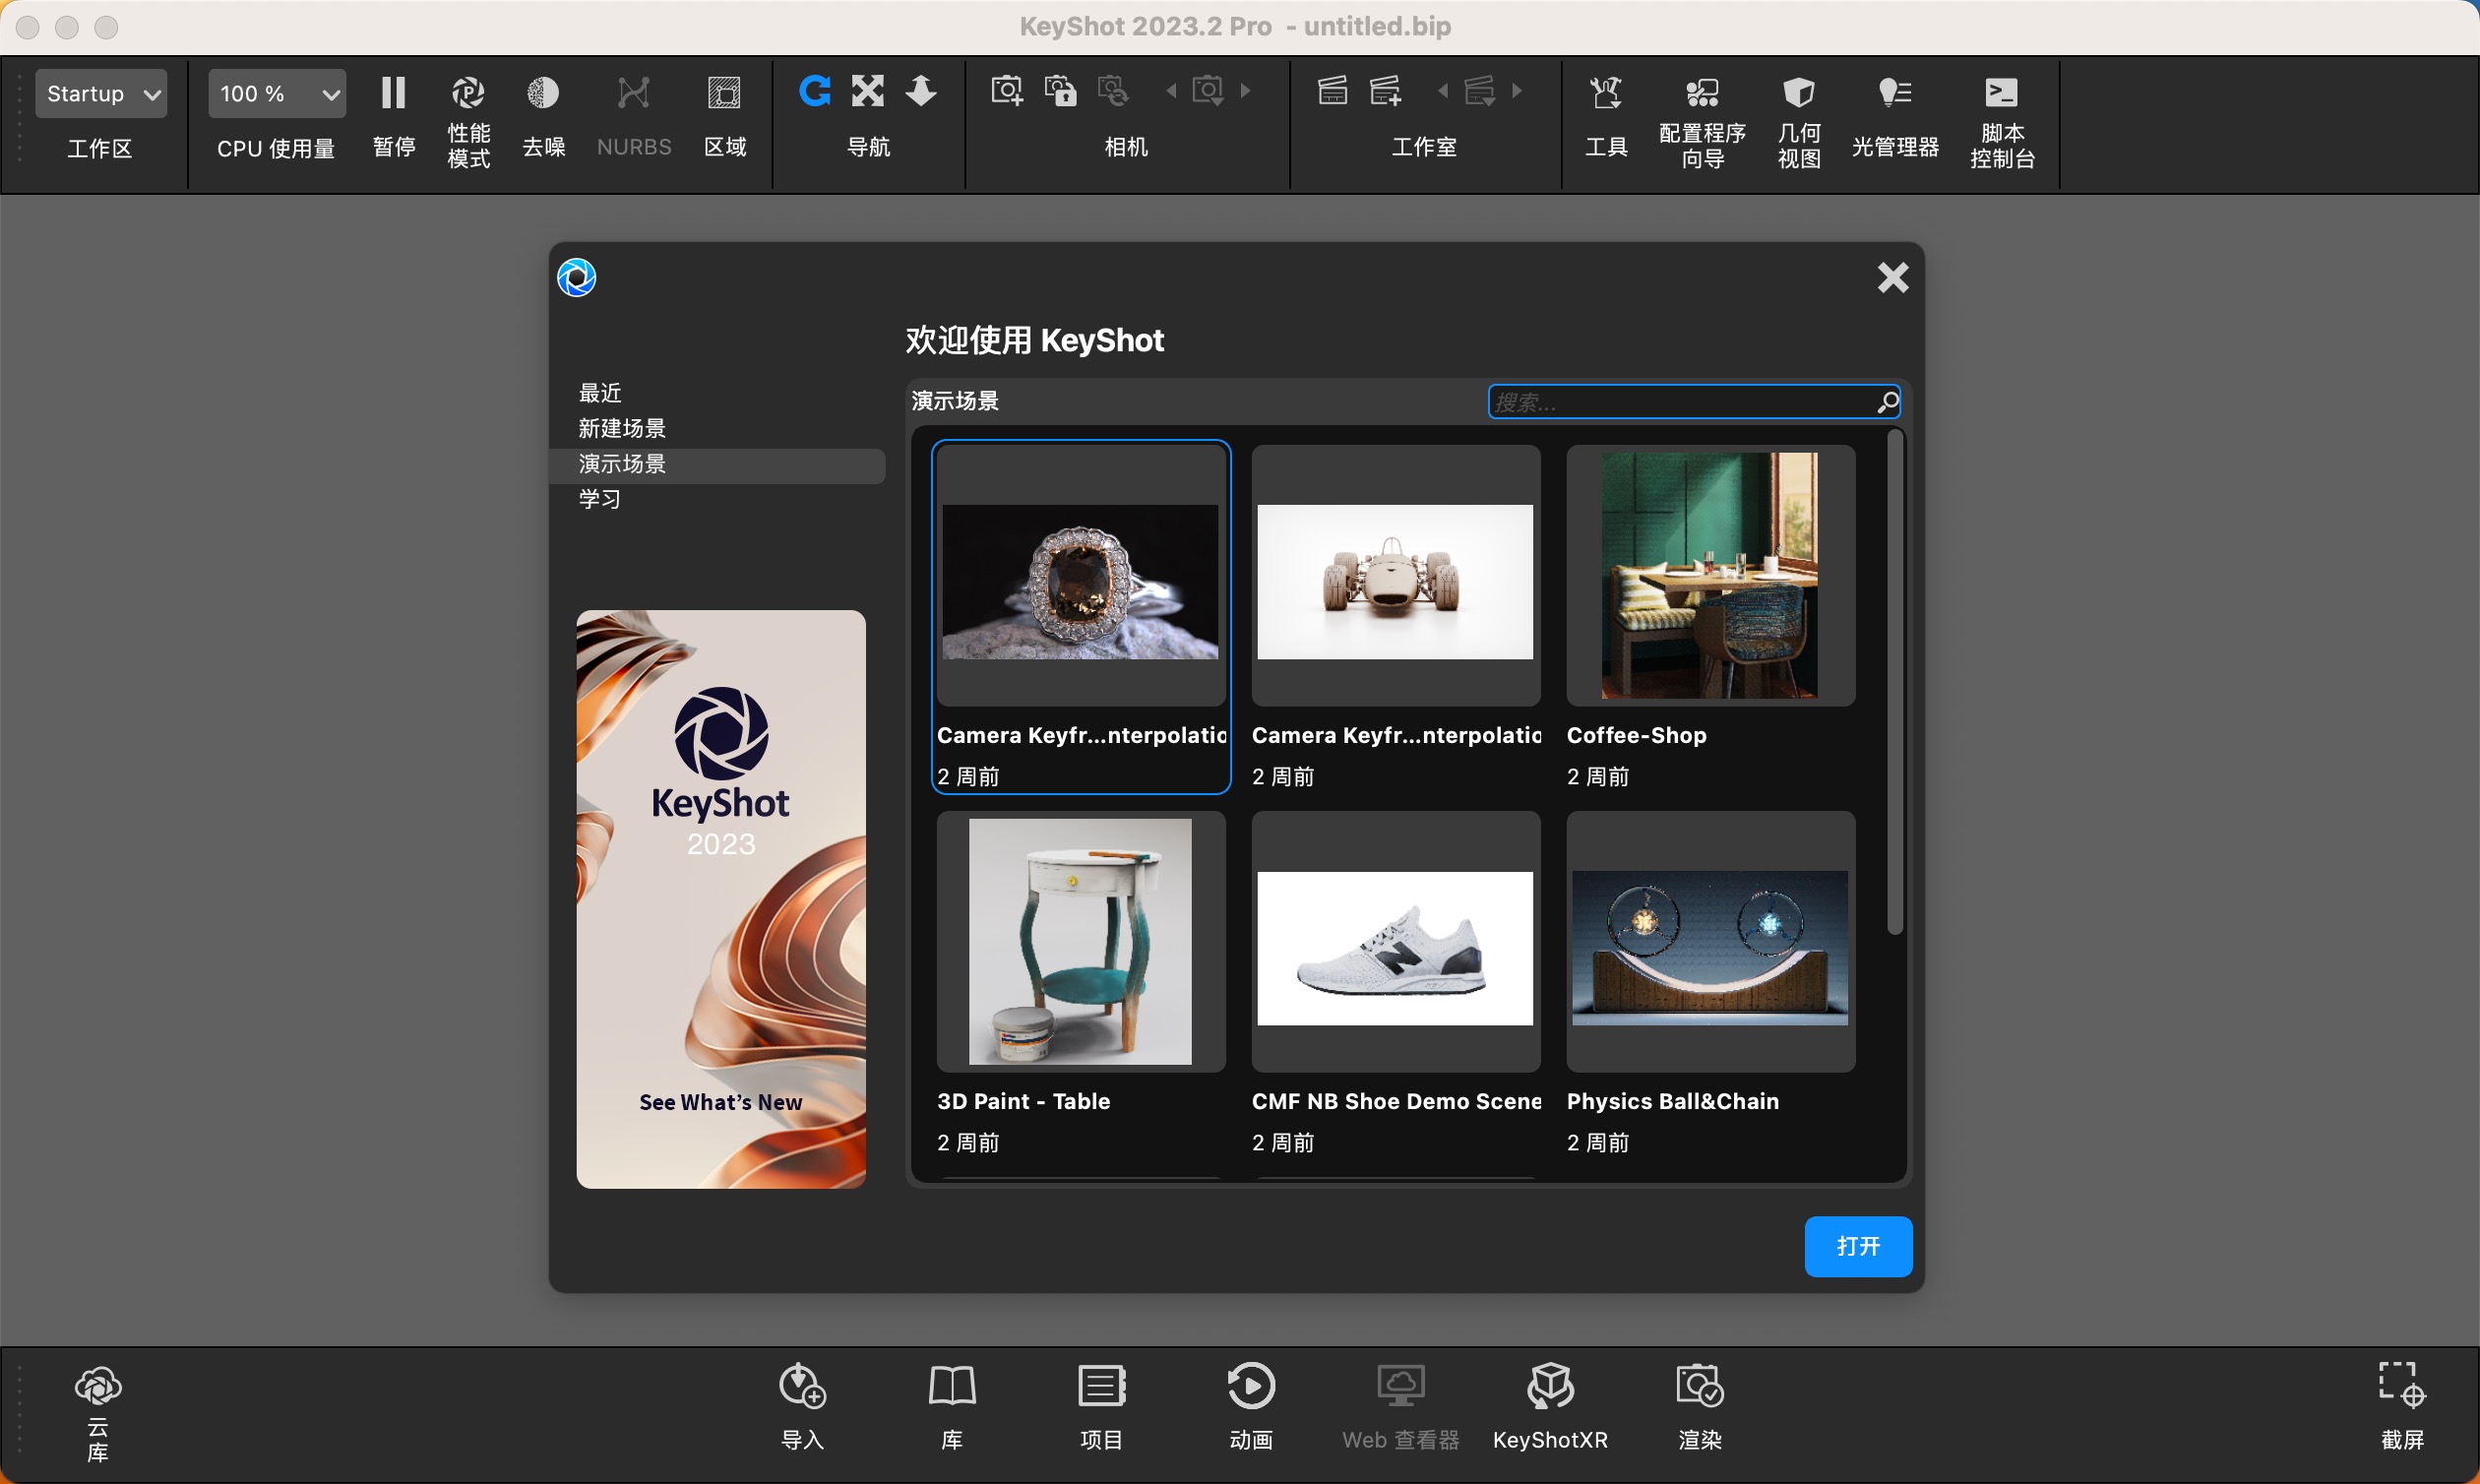
Task: Open the 学习 section in welcome sidebar
Action: (x=599, y=499)
